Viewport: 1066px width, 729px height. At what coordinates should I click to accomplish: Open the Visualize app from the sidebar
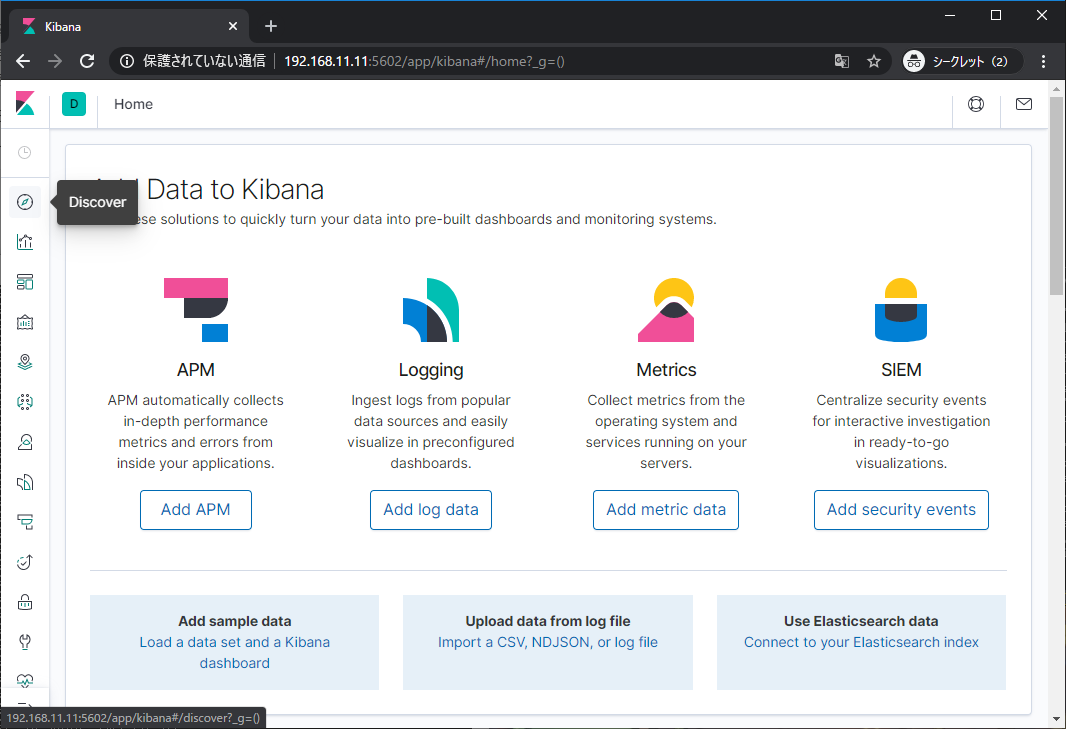click(x=25, y=241)
